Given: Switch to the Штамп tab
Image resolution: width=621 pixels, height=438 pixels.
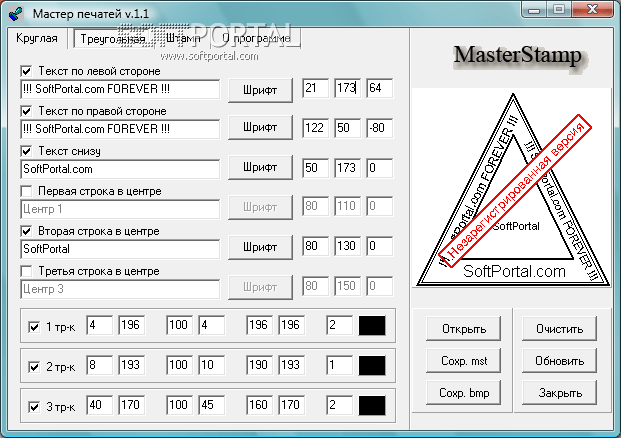Looking at the screenshot, I should (183, 38).
